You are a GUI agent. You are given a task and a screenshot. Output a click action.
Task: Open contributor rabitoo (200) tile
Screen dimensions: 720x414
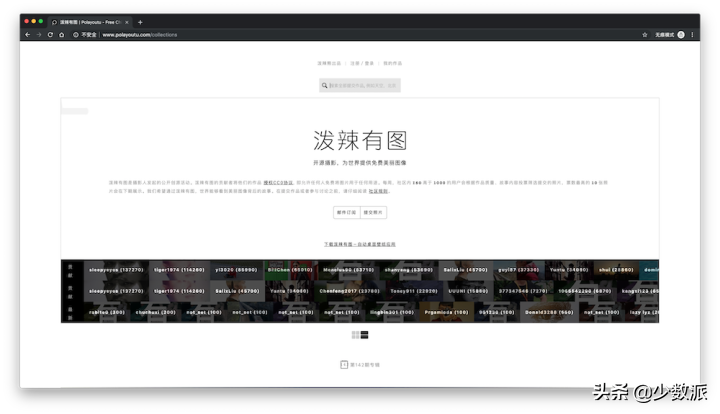point(107,312)
